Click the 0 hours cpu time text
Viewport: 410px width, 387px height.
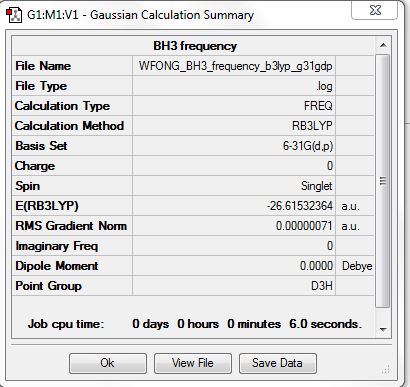pyautogui.click(x=198, y=324)
